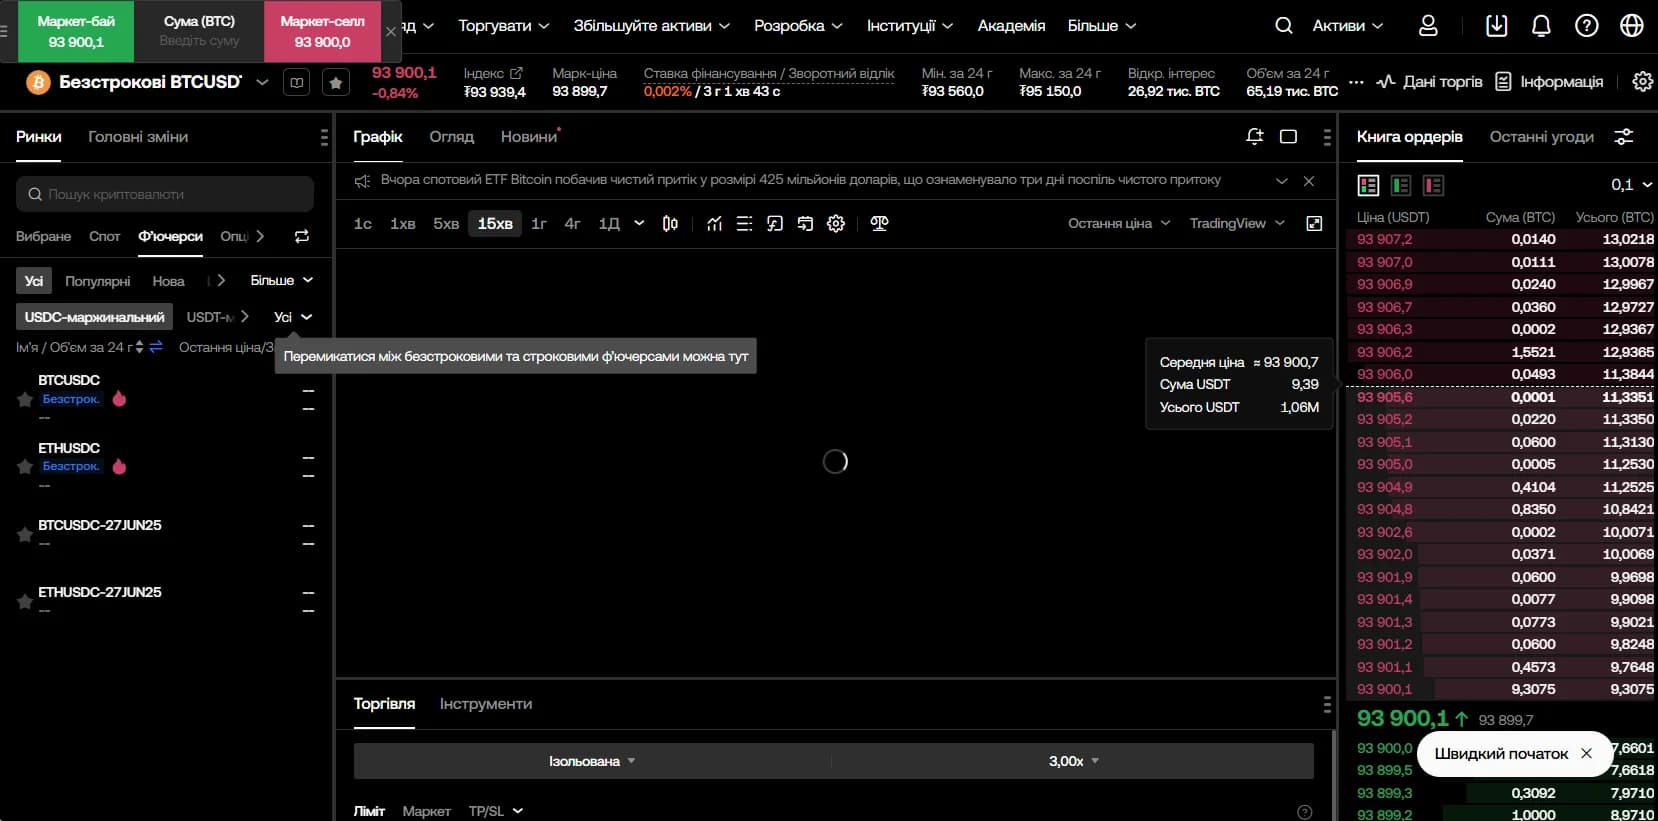Expand the announcement banner chevron

(x=1282, y=181)
